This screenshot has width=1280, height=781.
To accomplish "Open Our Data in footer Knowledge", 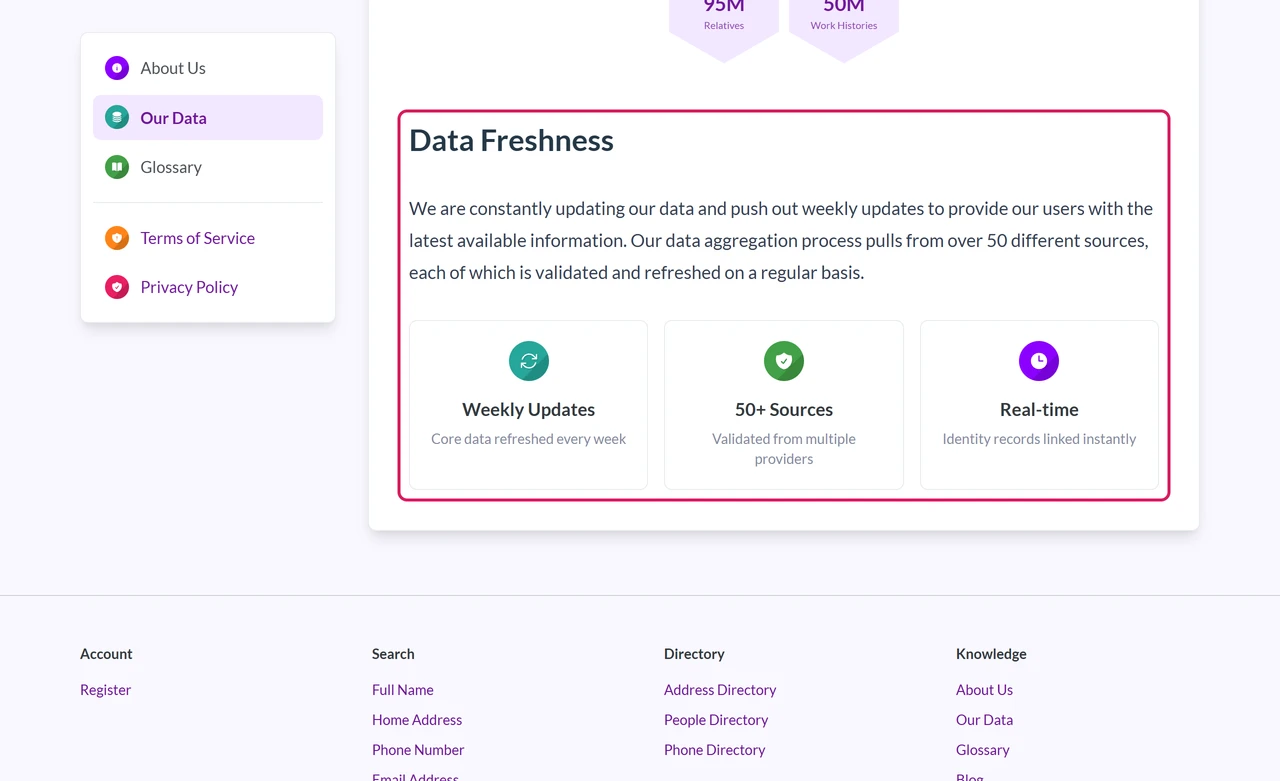I will pos(985,720).
